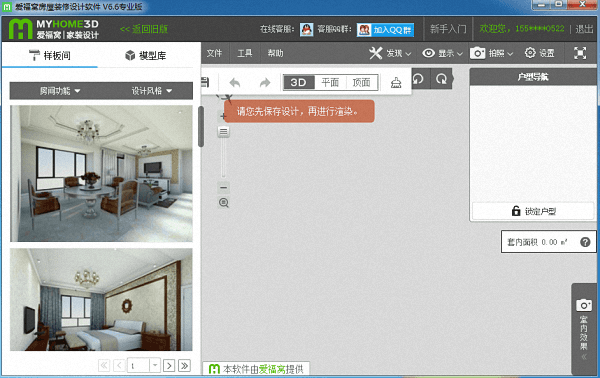Click the area help question mark icon

[x=585, y=242]
